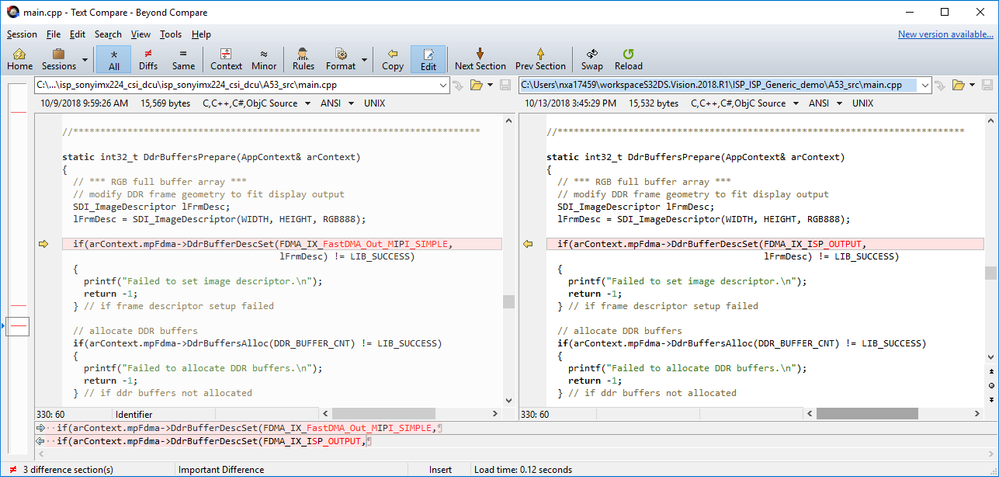Toggle the Diffs display filter
The width and height of the screenshot is (999, 477).
148,59
